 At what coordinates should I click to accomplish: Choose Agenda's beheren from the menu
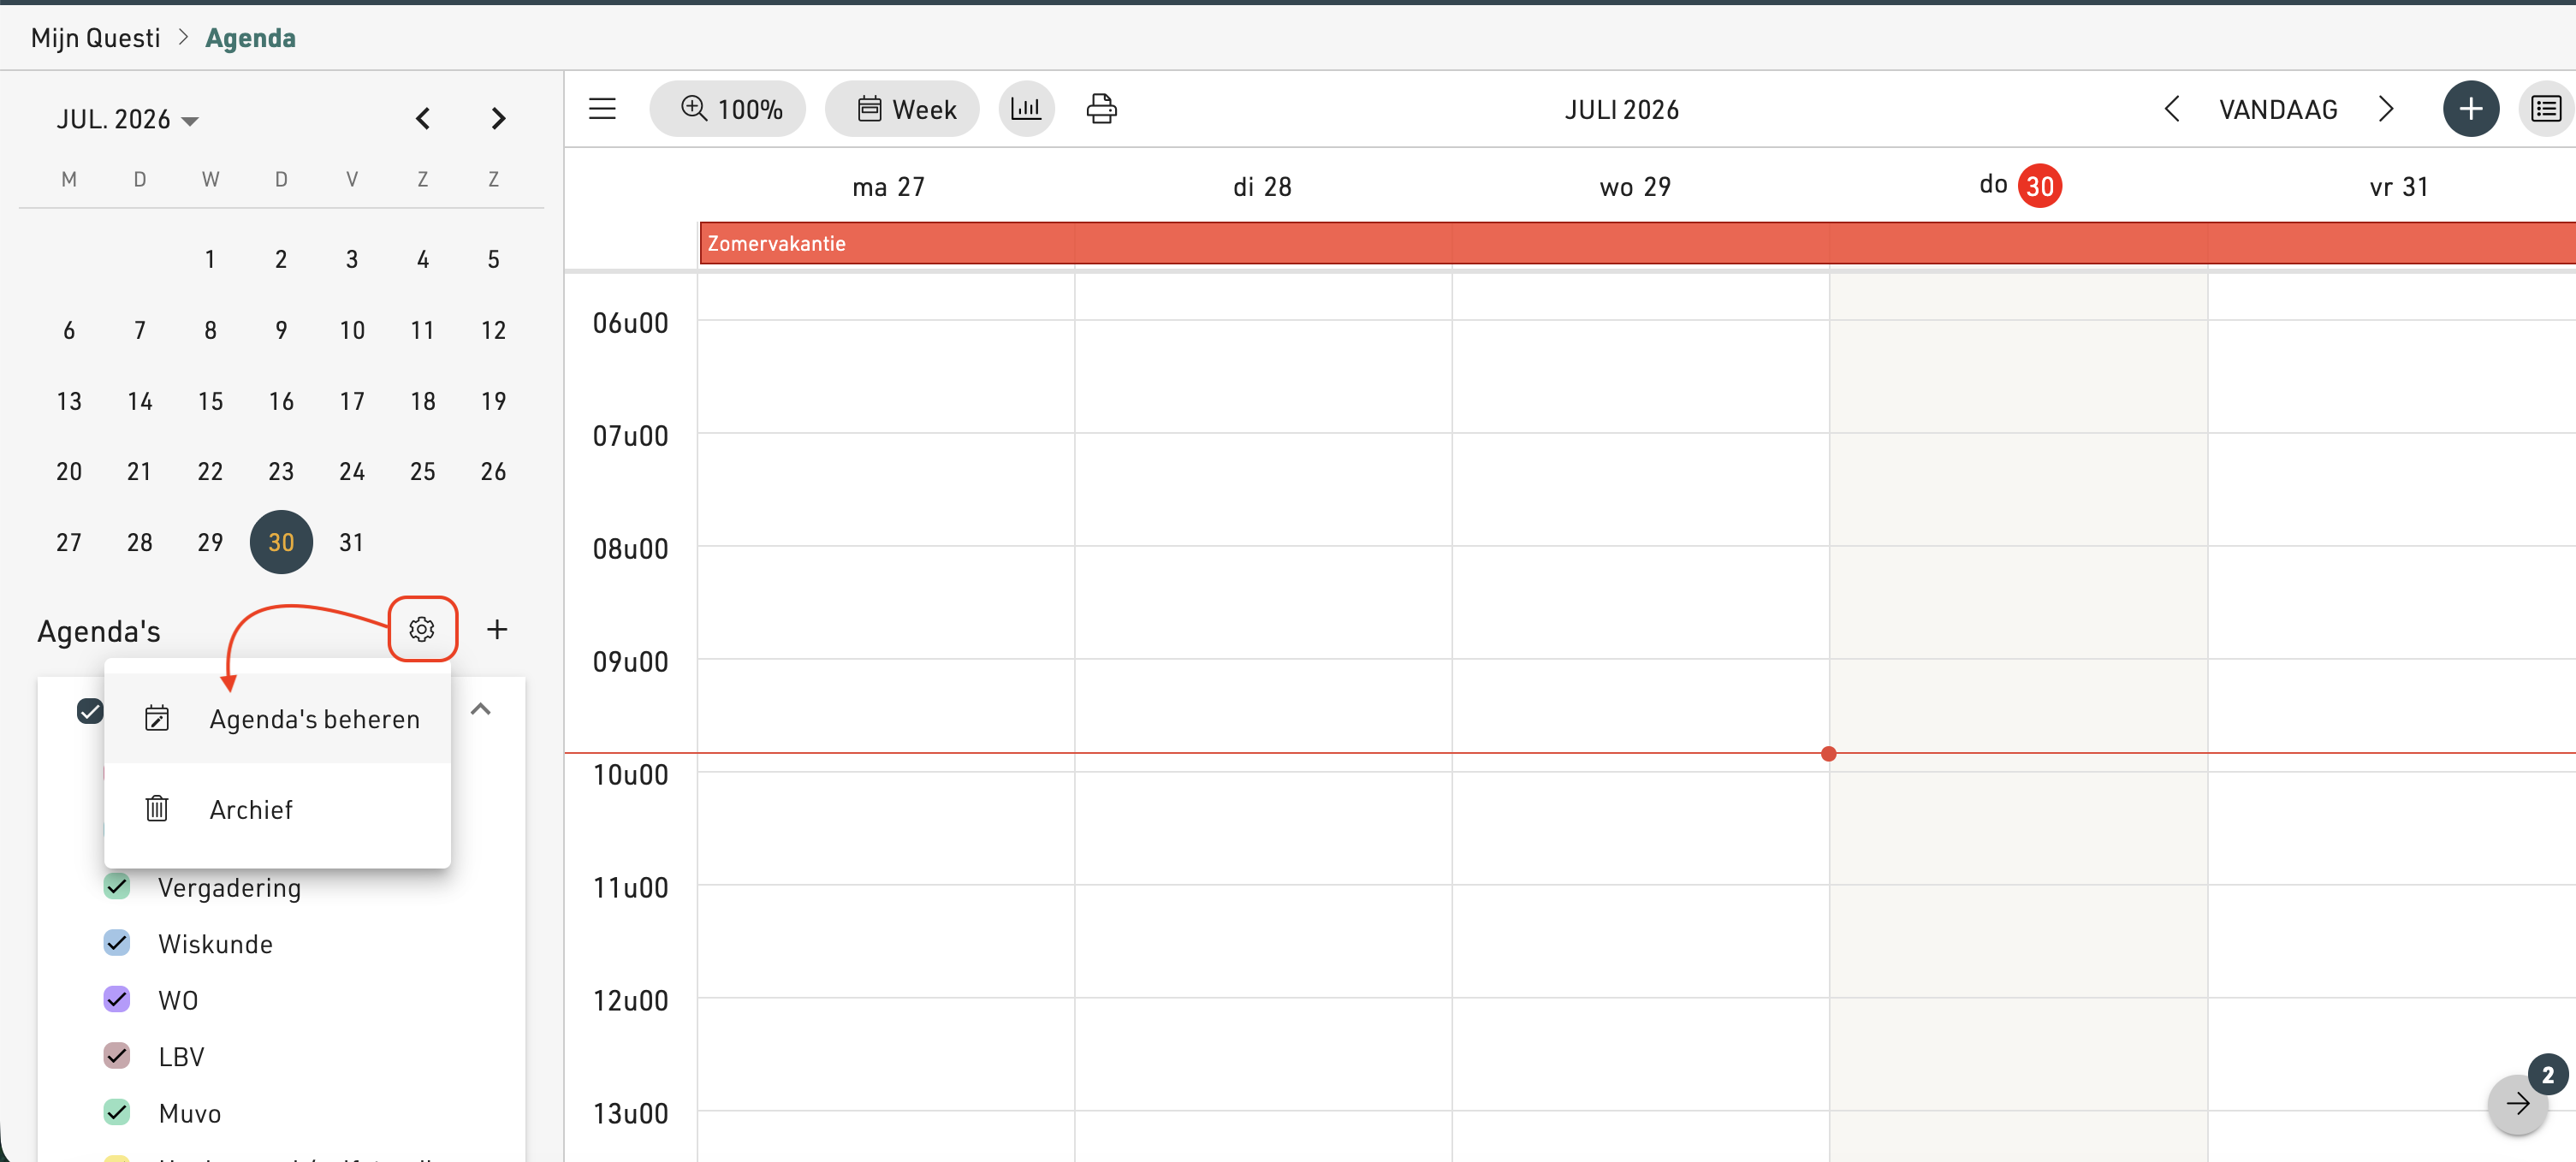(x=277, y=719)
